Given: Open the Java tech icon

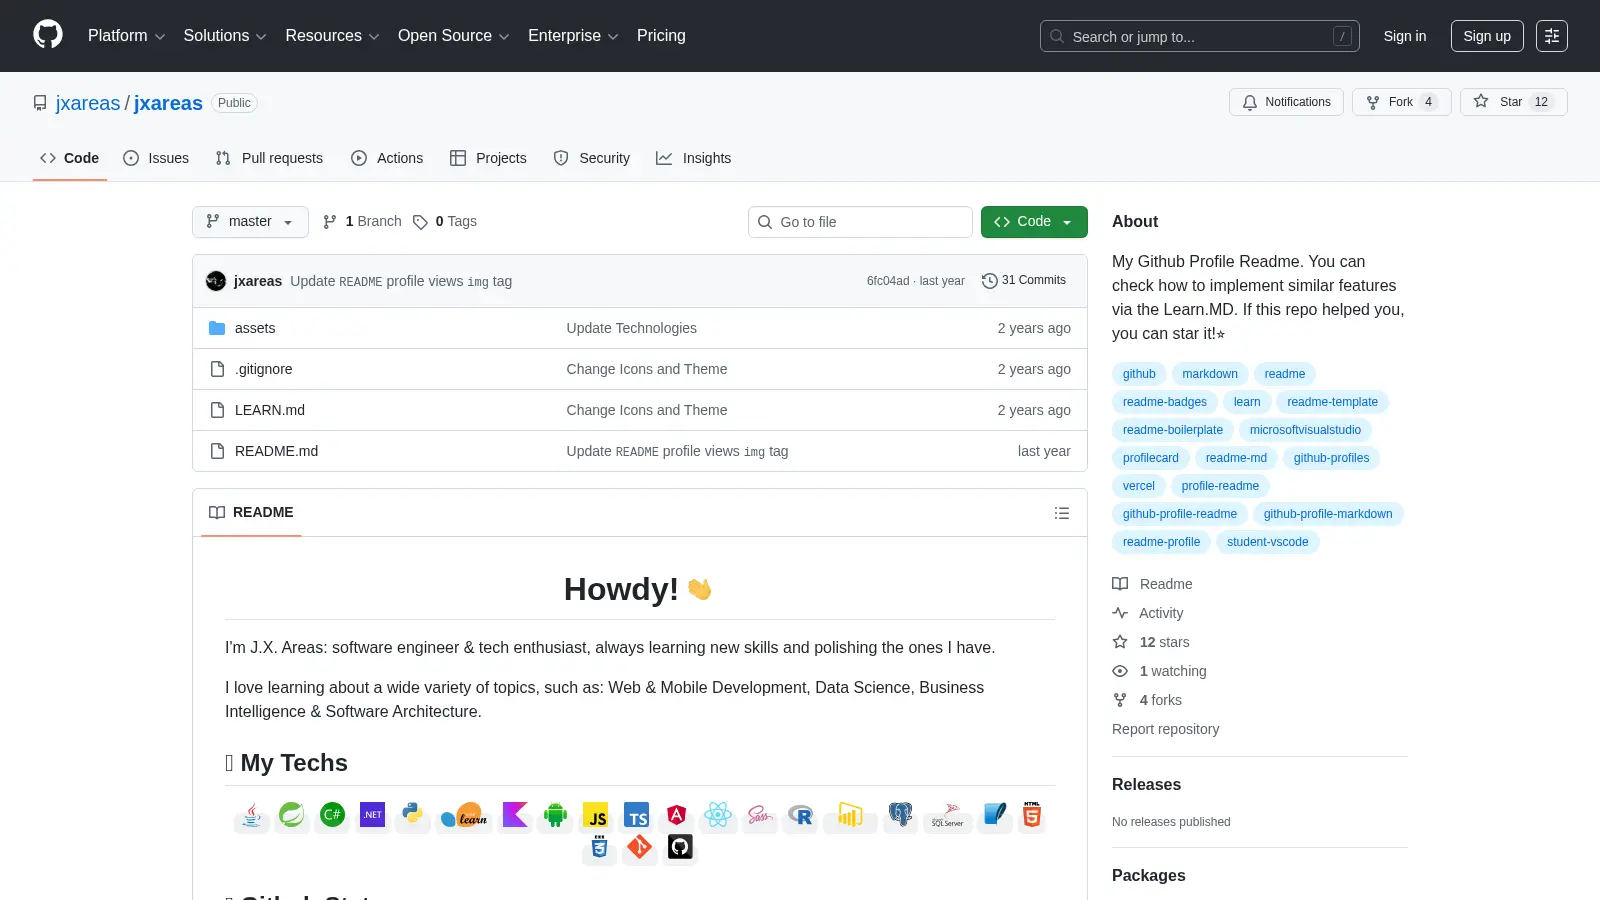Looking at the screenshot, I should pyautogui.click(x=252, y=816).
